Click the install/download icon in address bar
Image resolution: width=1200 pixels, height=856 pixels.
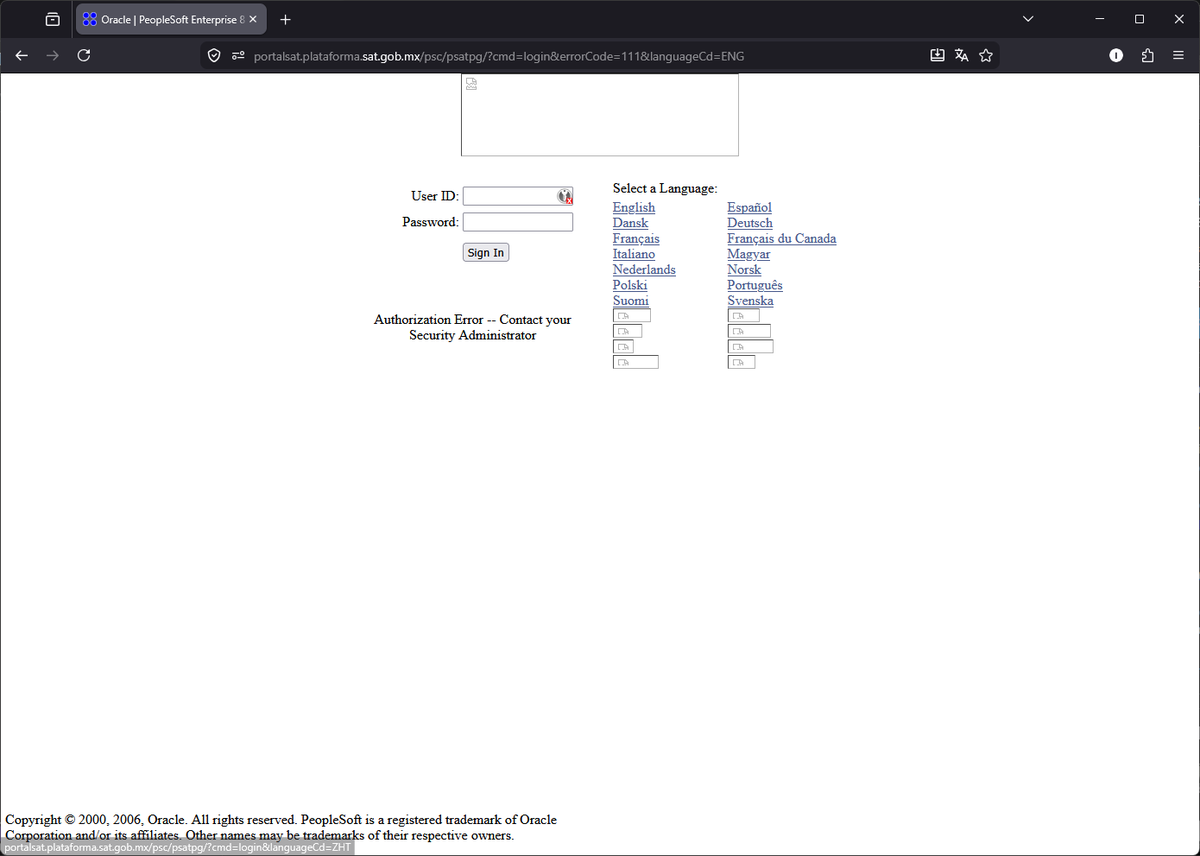(x=937, y=56)
